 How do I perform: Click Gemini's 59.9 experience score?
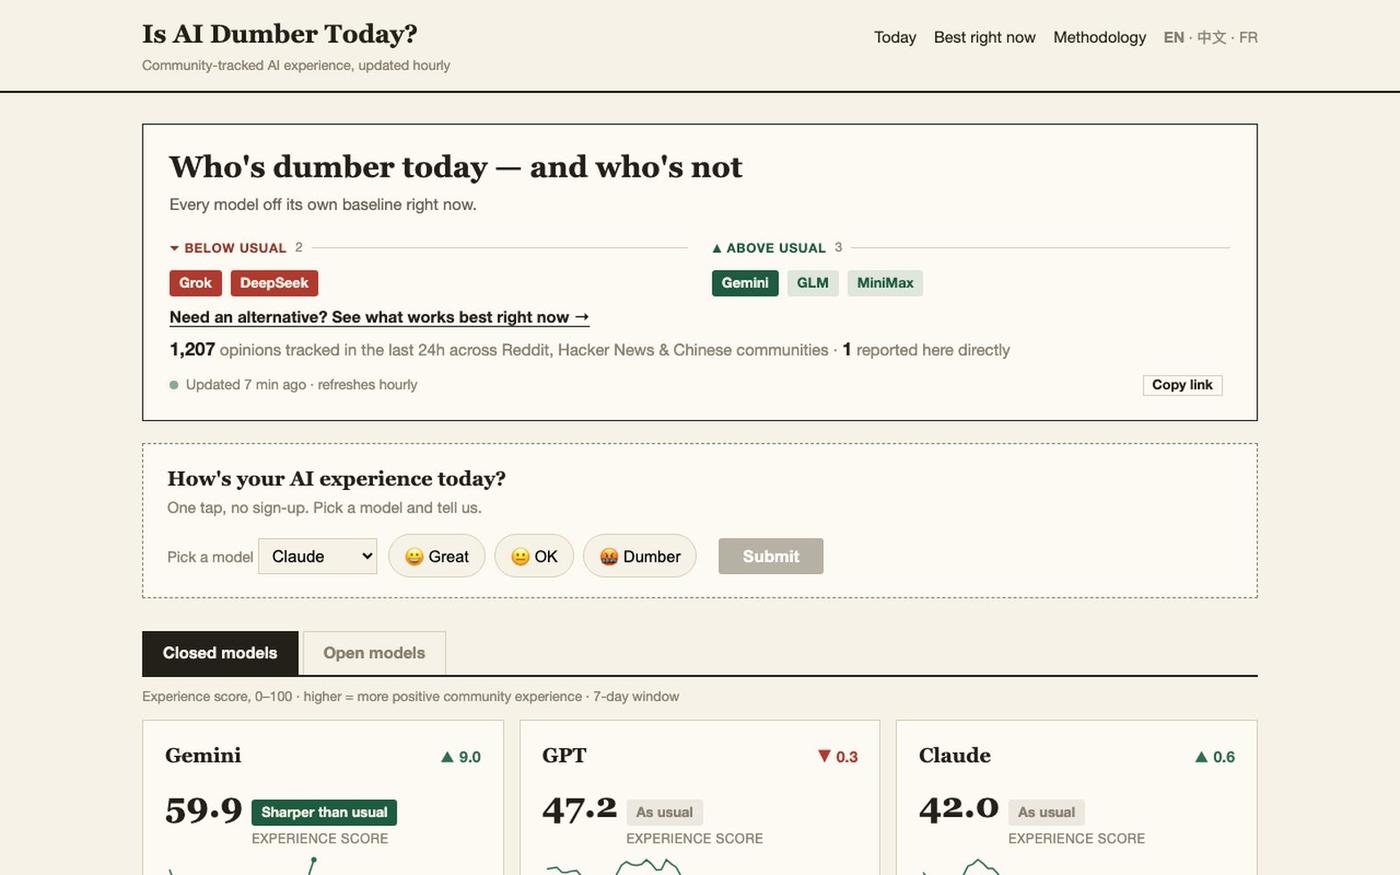point(204,809)
